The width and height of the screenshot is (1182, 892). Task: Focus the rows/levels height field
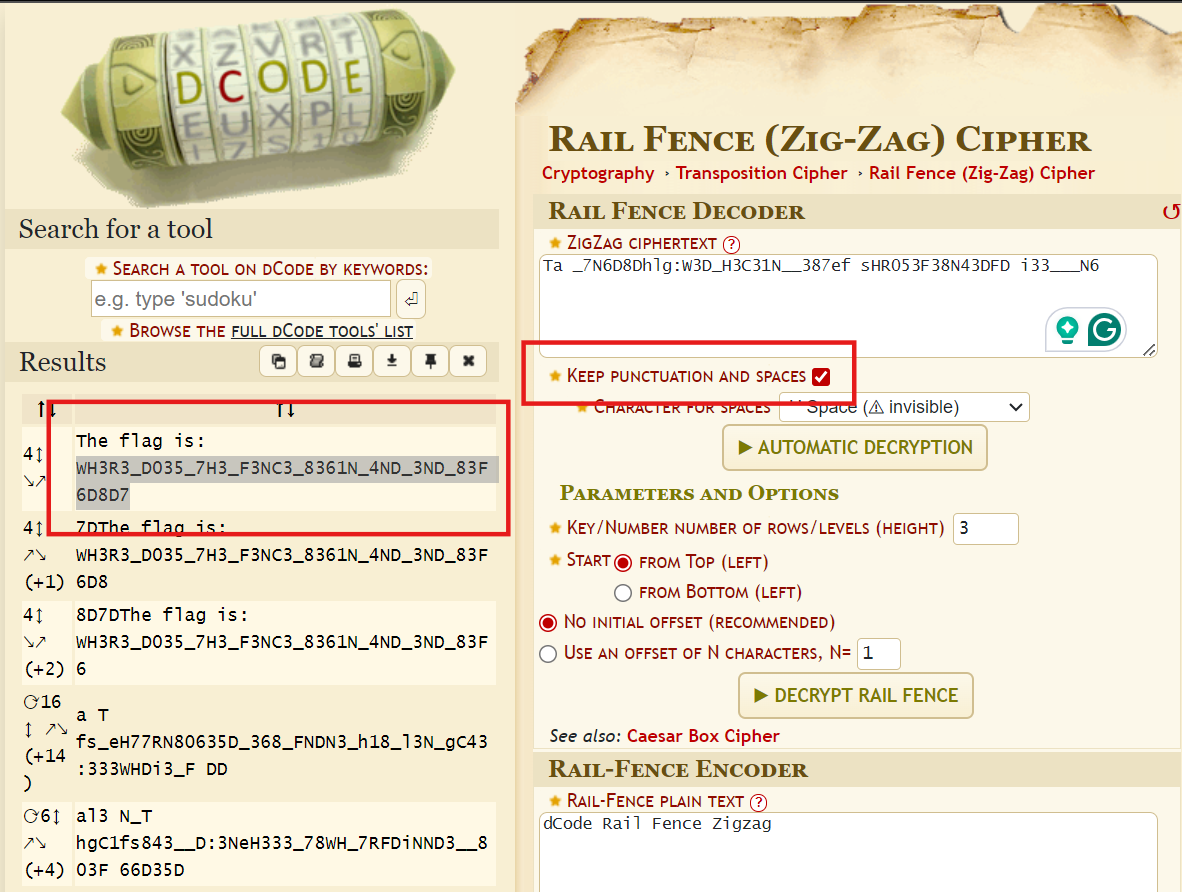tap(985, 529)
